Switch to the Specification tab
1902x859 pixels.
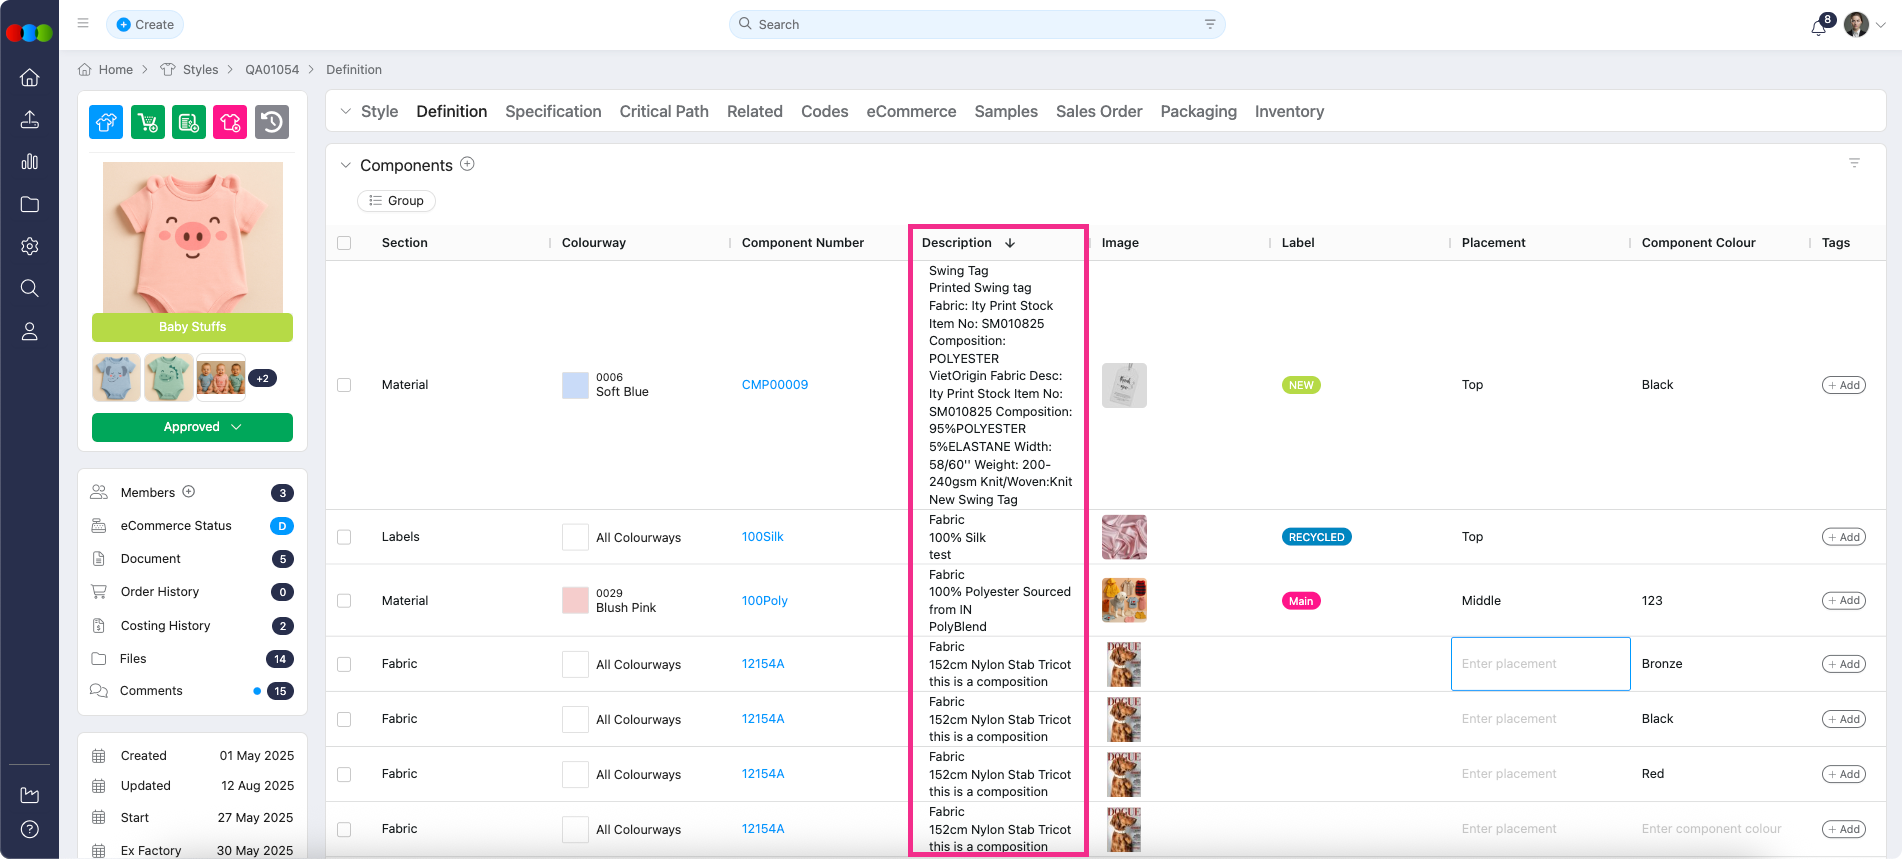pyautogui.click(x=553, y=112)
